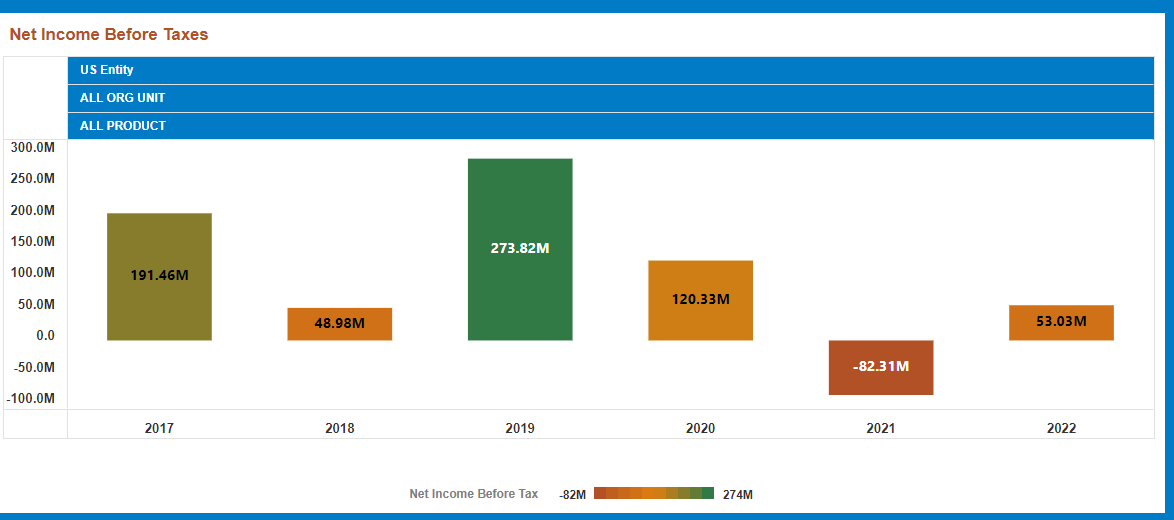Click the negative 2021 bar -82.31M
Screen dimensions: 1174x520
point(881,367)
